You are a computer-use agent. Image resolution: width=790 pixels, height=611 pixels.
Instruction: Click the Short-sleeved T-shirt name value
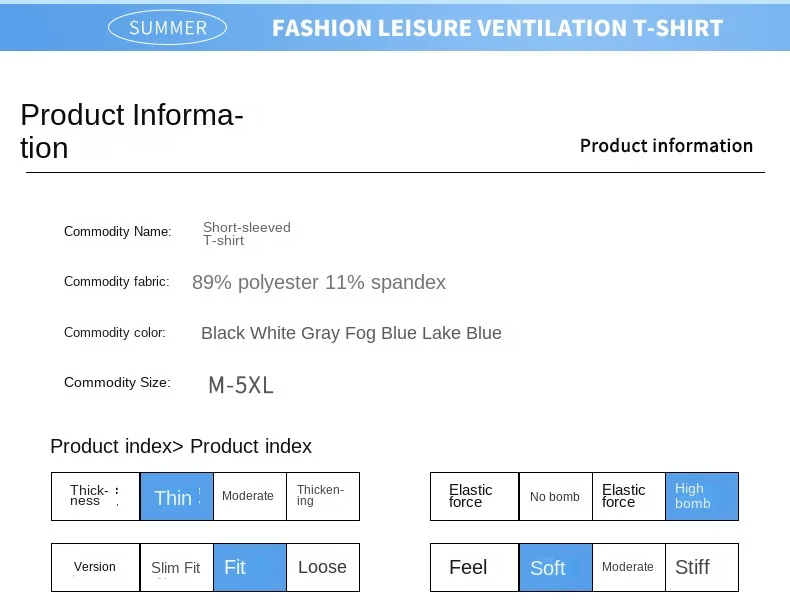coord(246,233)
